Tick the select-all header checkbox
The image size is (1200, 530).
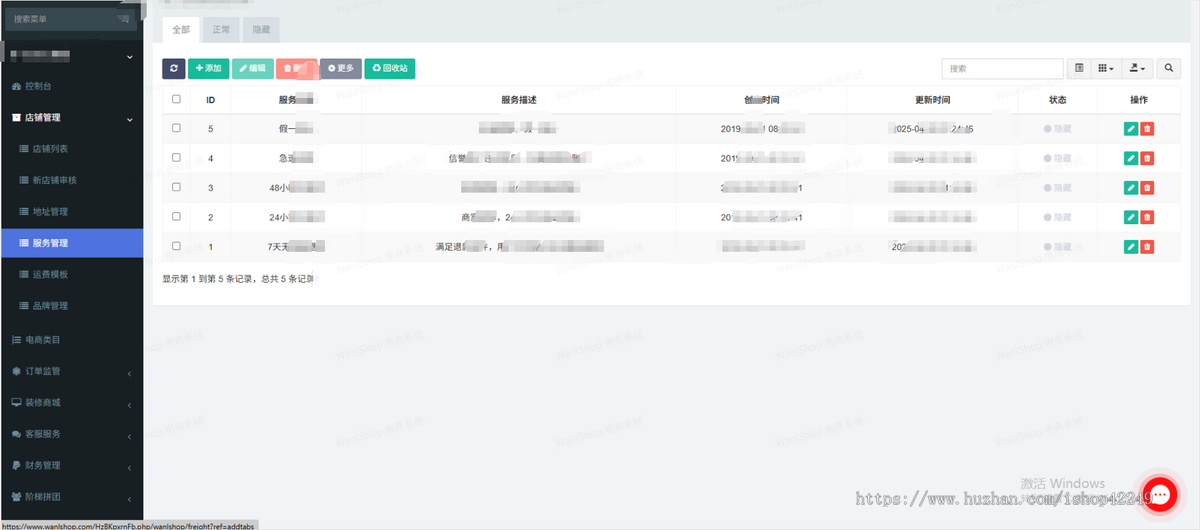click(x=176, y=99)
